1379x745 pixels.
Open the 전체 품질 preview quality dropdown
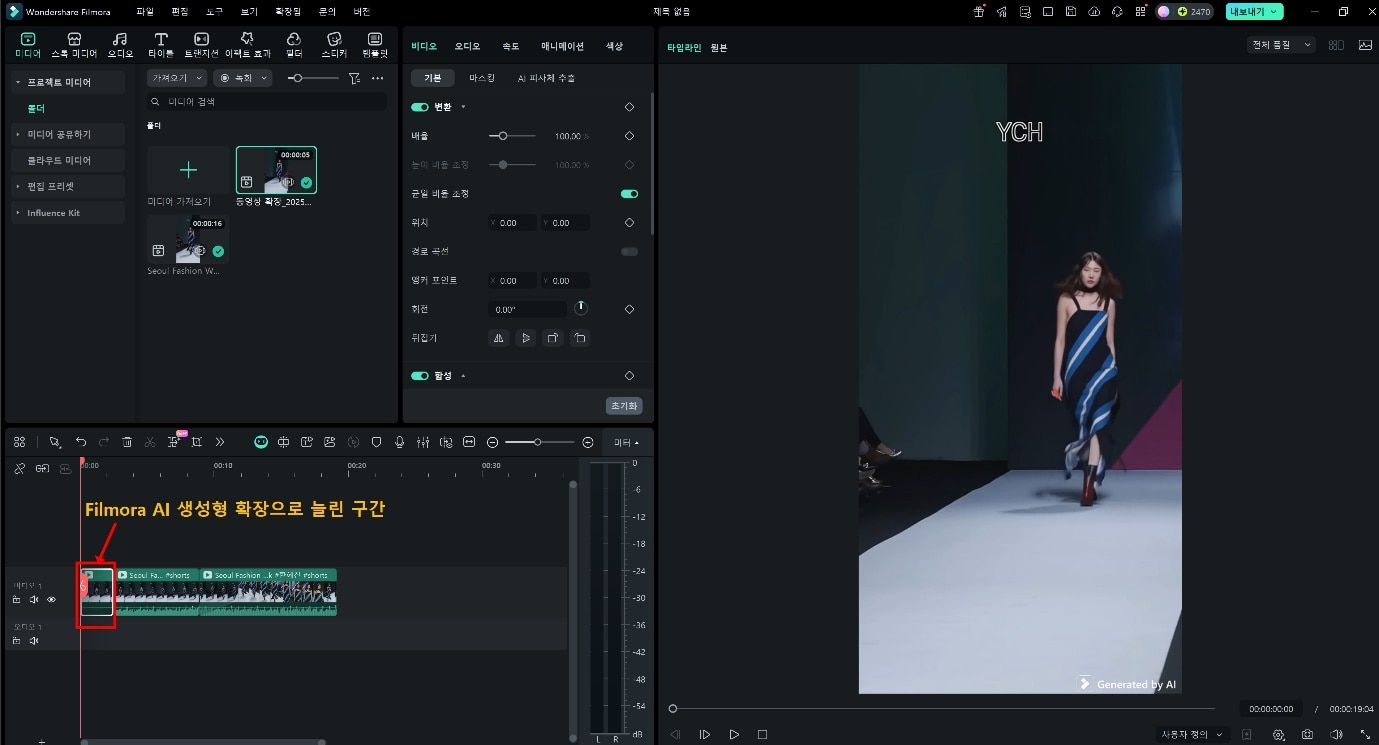pos(1280,45)
